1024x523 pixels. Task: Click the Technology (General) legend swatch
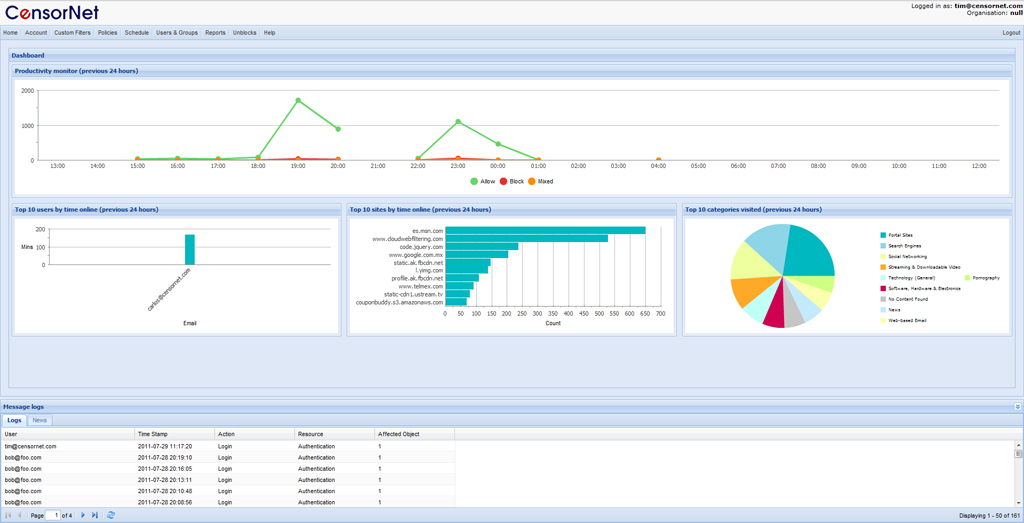(884, 277)
